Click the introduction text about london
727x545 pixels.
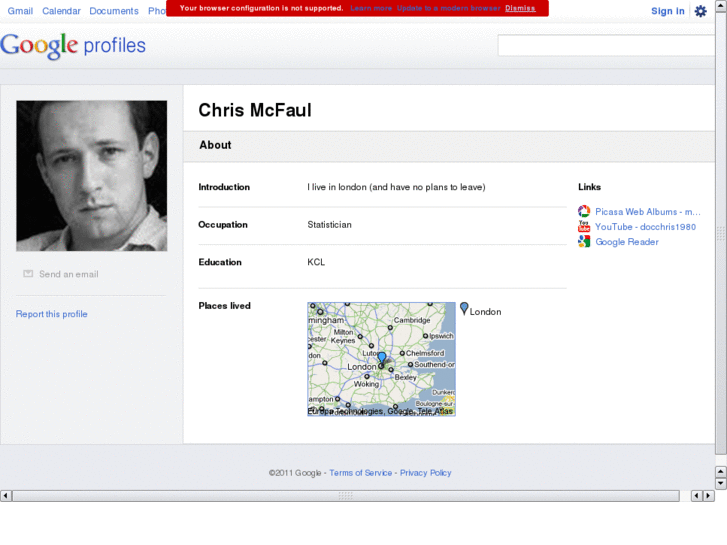click(396, 187)
